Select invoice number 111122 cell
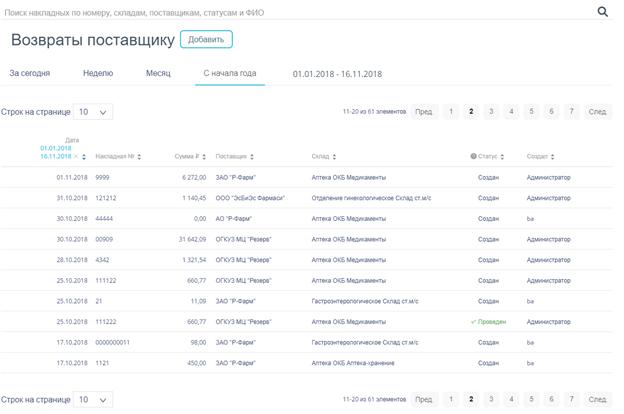The image size is (624, 414). 106,281
